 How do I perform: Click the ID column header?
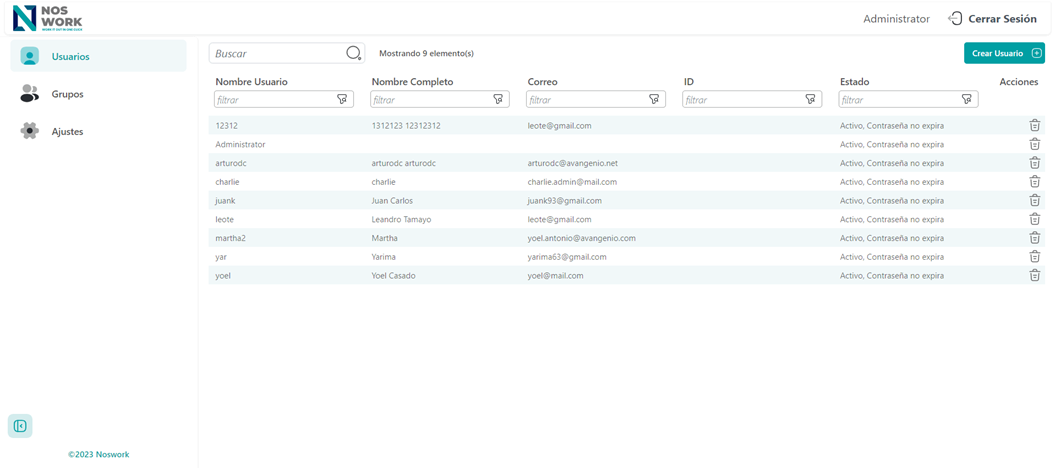[x=688, y=82]
